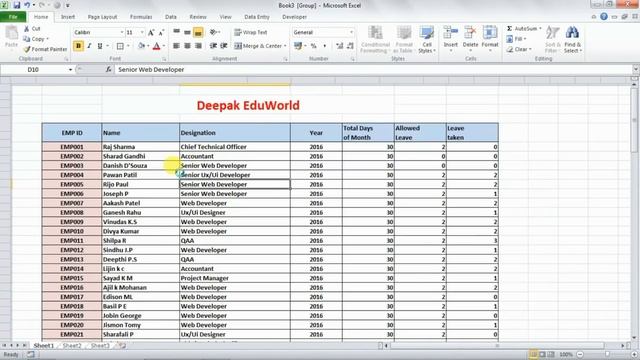640x360 pixels.
Task: Toggle Bold formatting
Action: (x=78, y=46)
